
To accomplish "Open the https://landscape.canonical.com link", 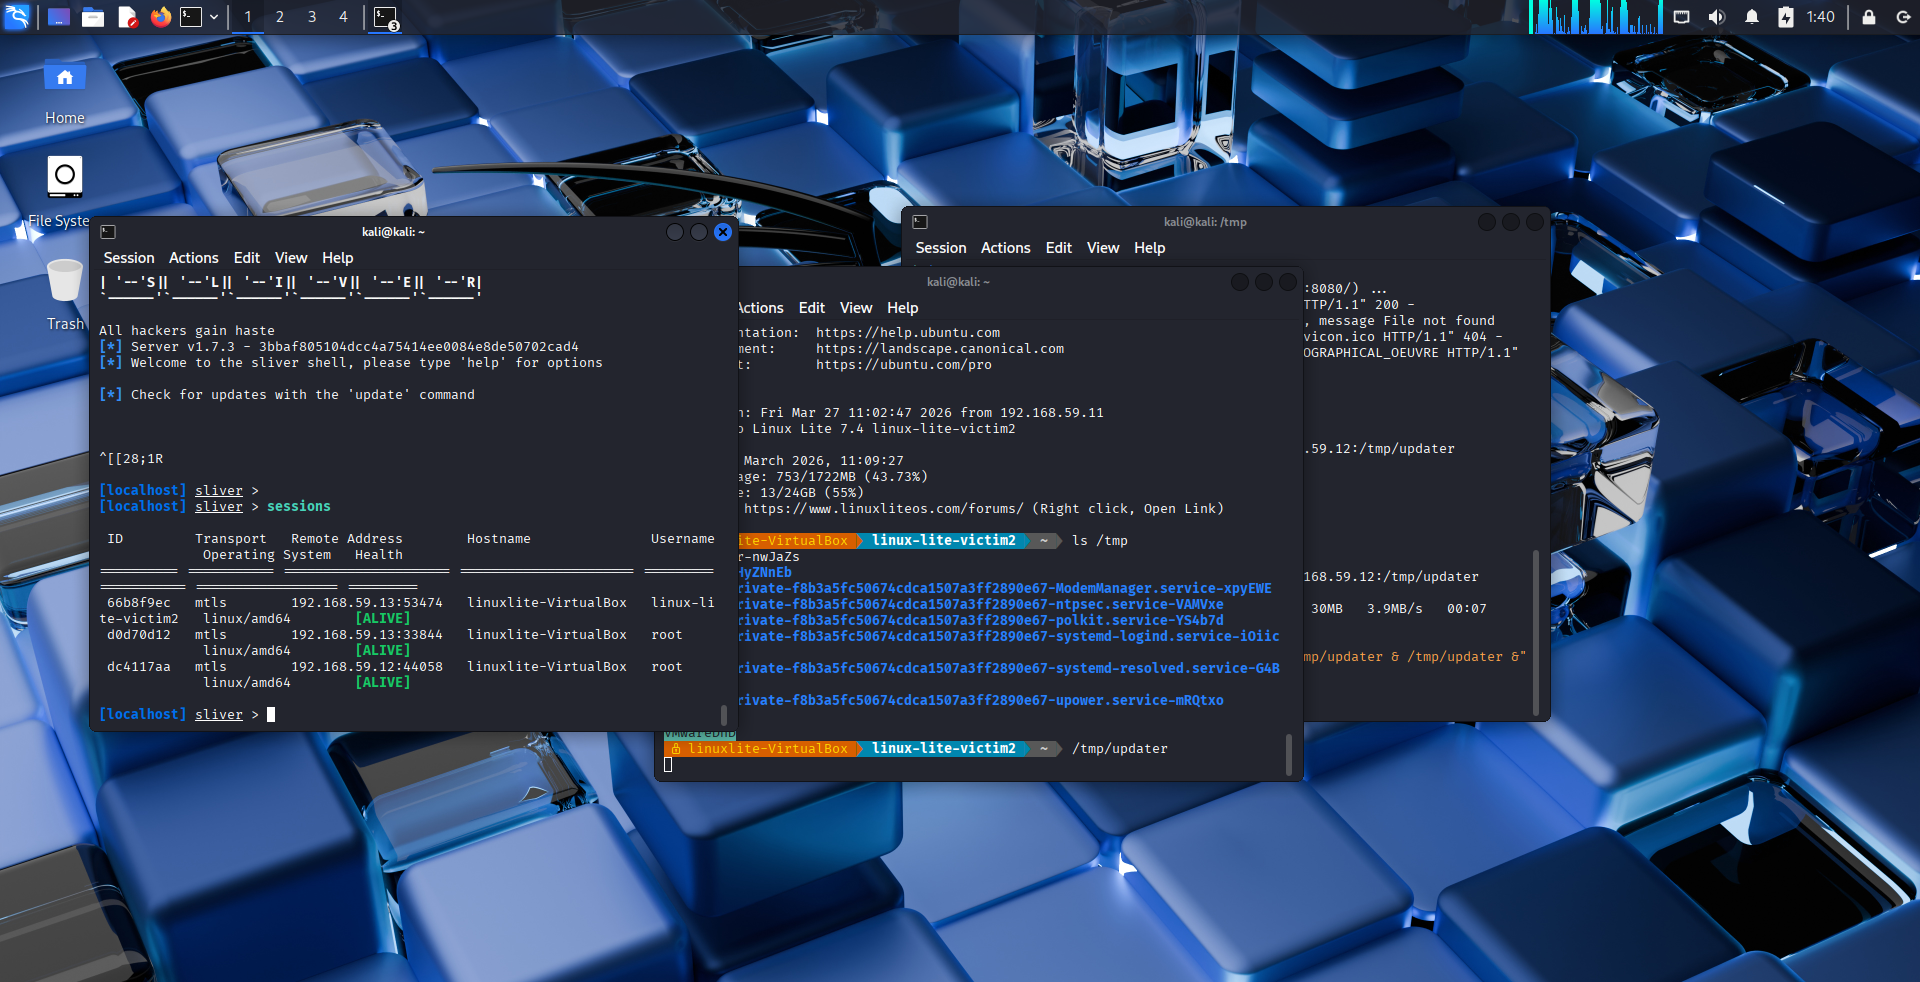I will [x=940, y=349].
